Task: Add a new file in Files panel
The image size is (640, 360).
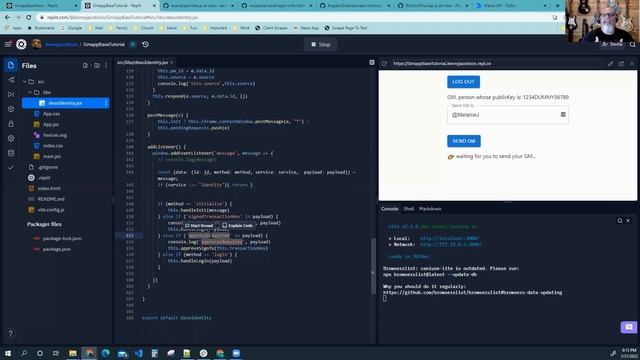Action: point(85,65)
